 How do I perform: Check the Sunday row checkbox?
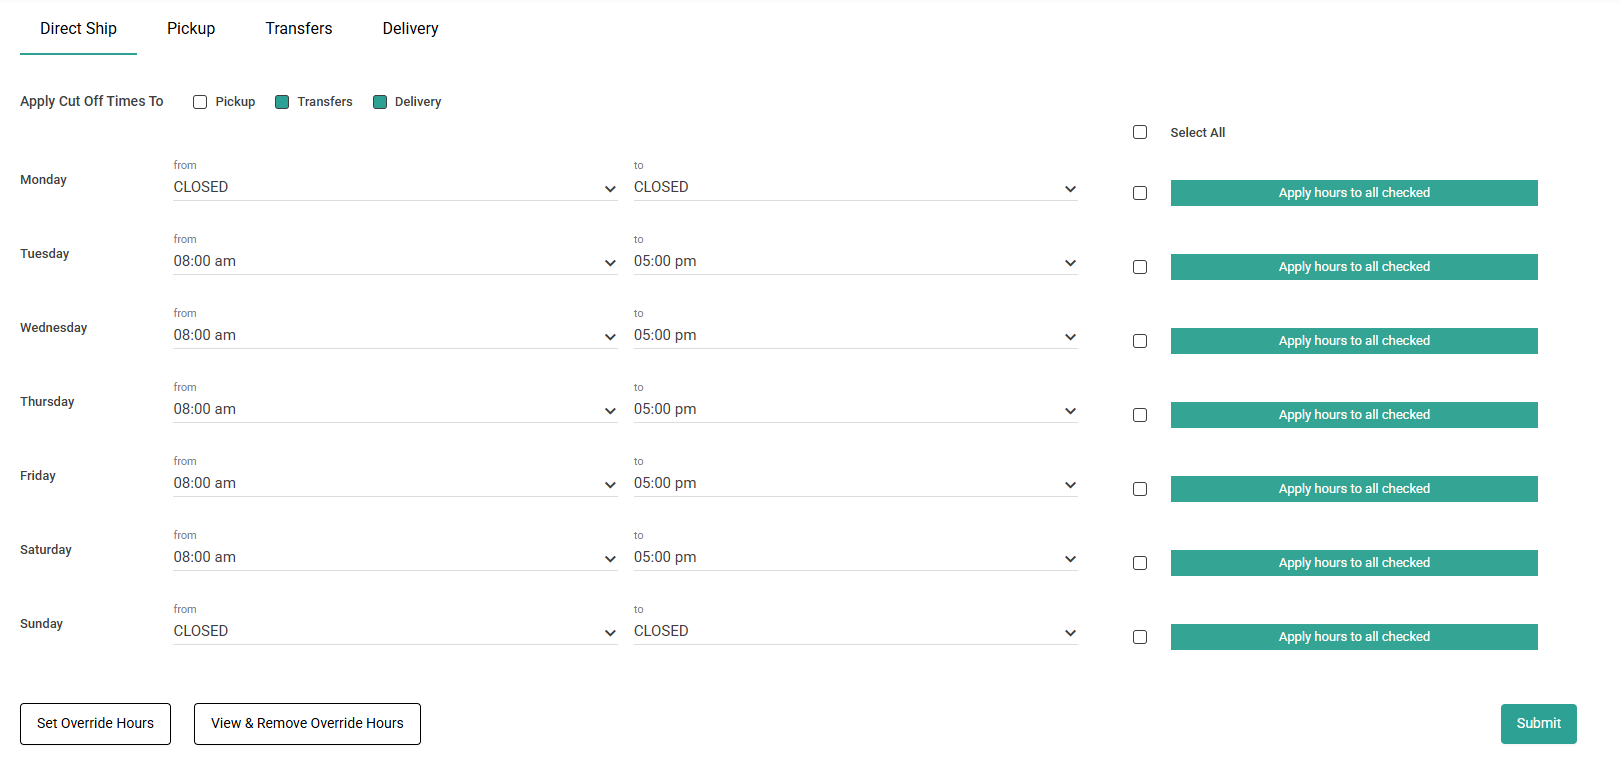pyautogui.click(x=1140, y=637)
